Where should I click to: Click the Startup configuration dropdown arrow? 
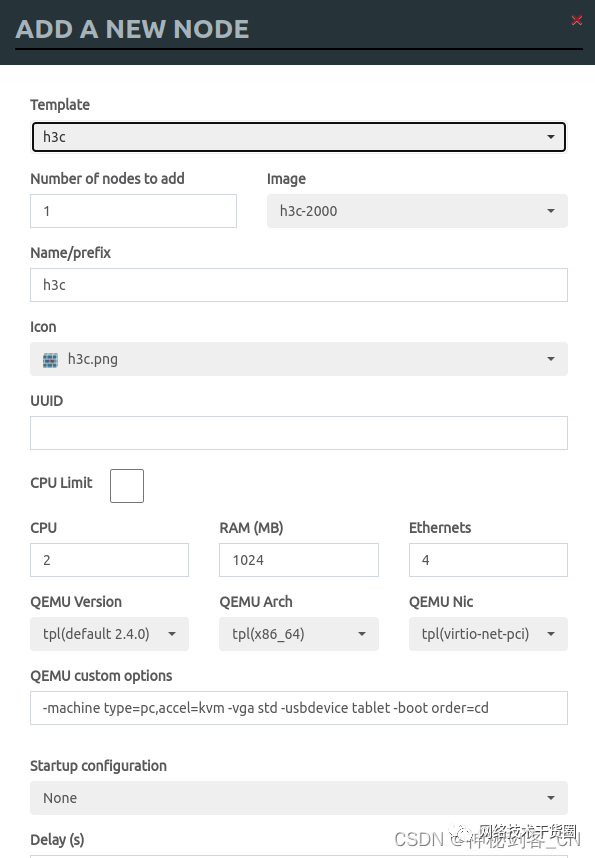tap(551, 798)
